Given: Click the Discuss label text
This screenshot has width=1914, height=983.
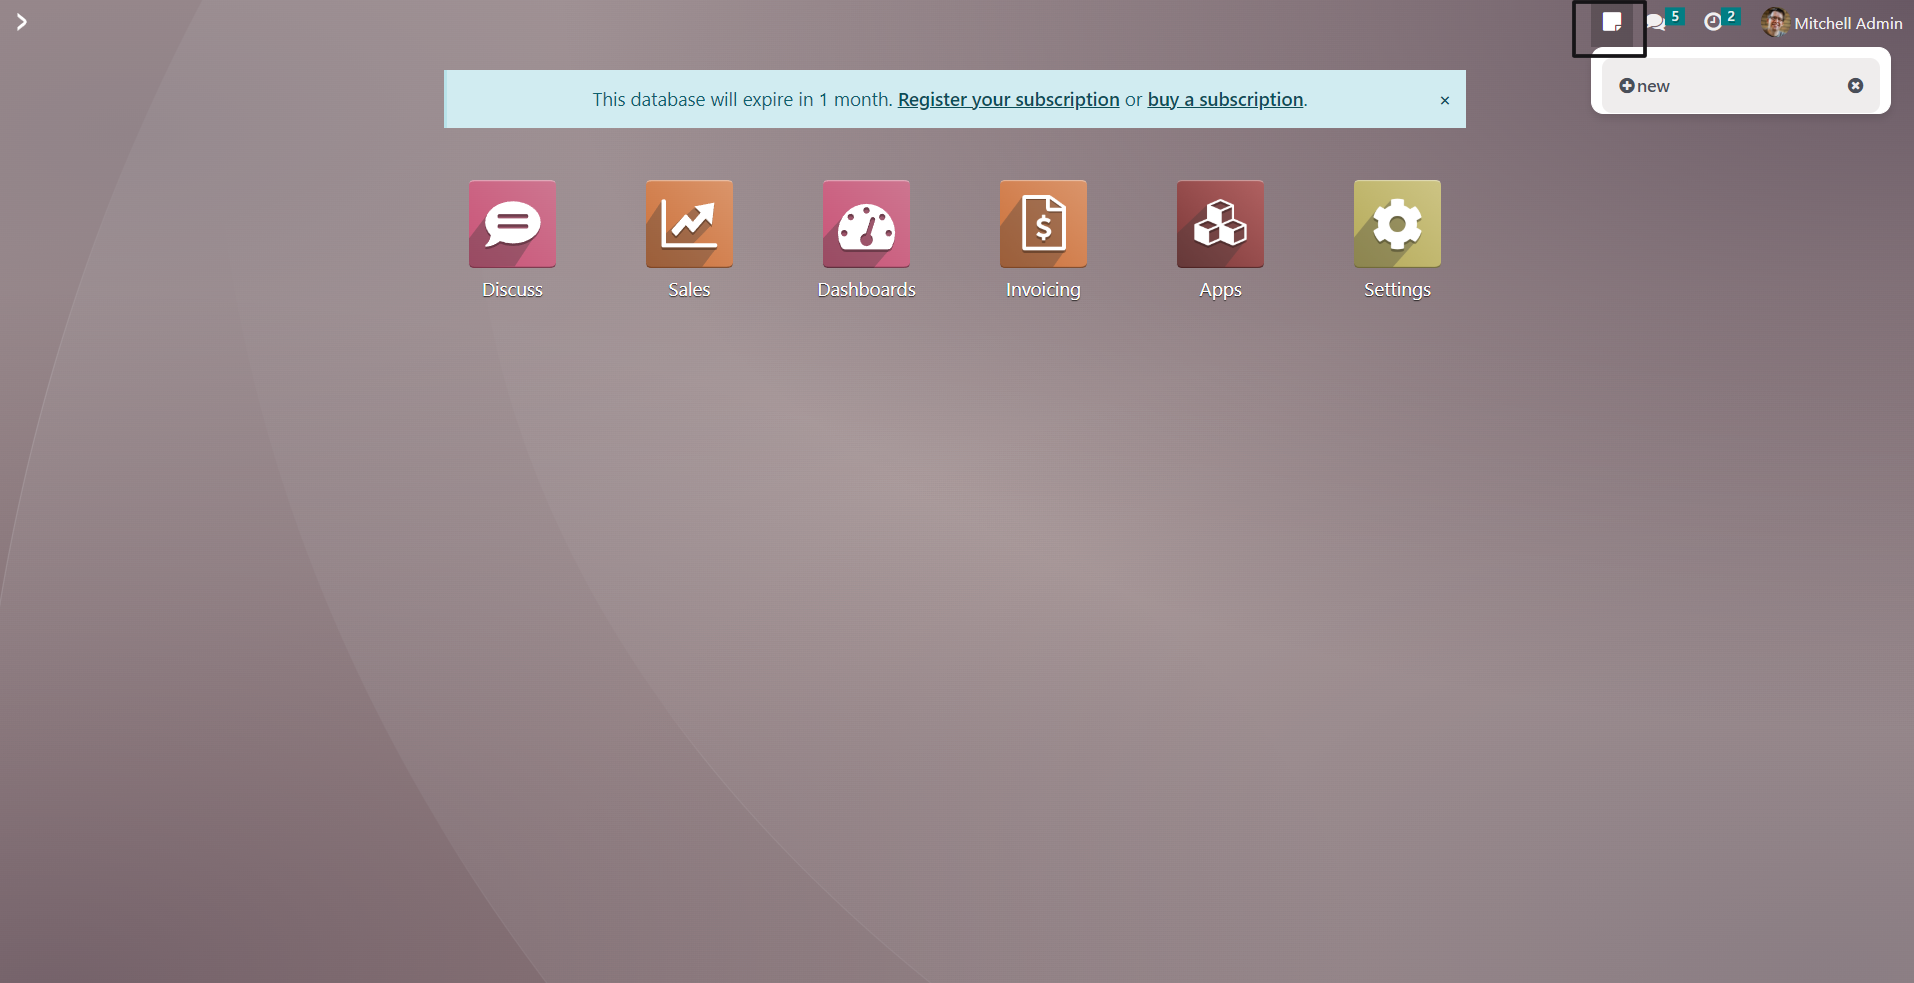Looking at the screenshot, I should (512, 290).
